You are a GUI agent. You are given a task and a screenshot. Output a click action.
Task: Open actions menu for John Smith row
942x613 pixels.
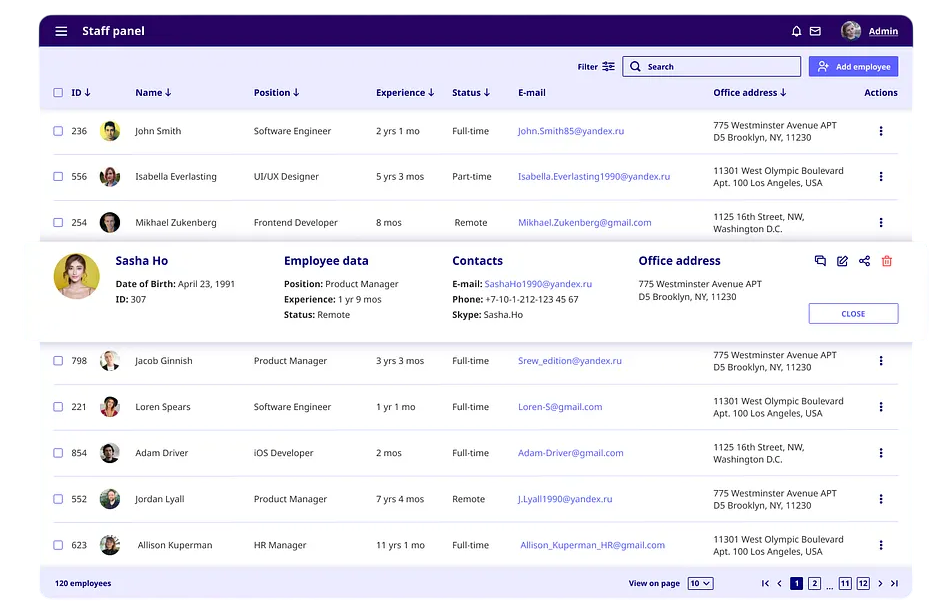(880, 131)
